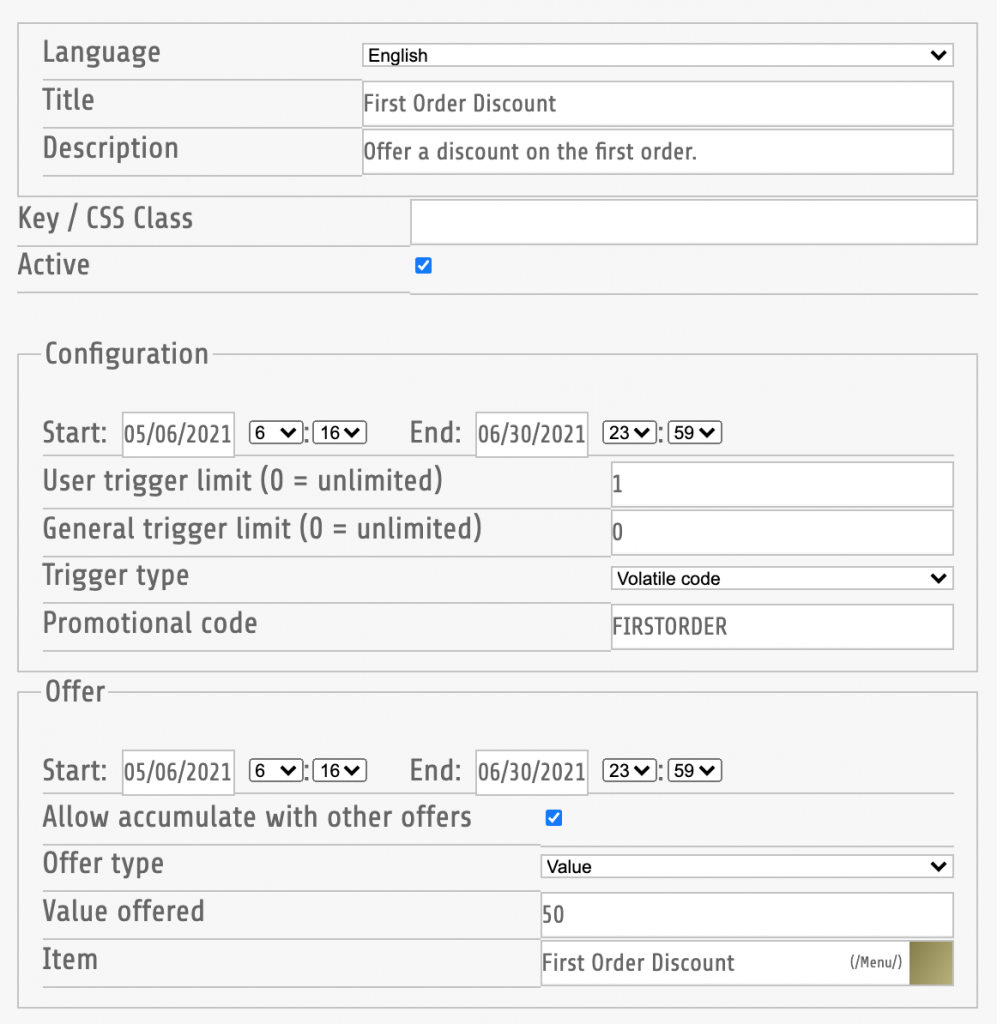Click Configuration End date field
The width and height of the screenshot is (997, 1024).
point(531,434)
